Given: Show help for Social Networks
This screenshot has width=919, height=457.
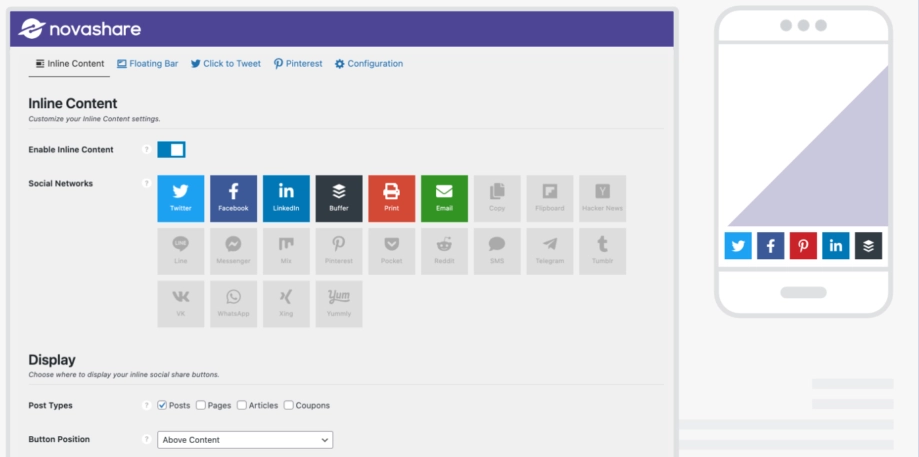Looking at the screenshot, I should click(x=147, y=183).
